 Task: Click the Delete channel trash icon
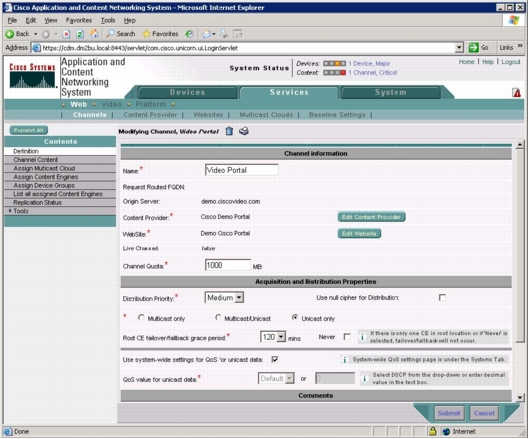(229, 131)
